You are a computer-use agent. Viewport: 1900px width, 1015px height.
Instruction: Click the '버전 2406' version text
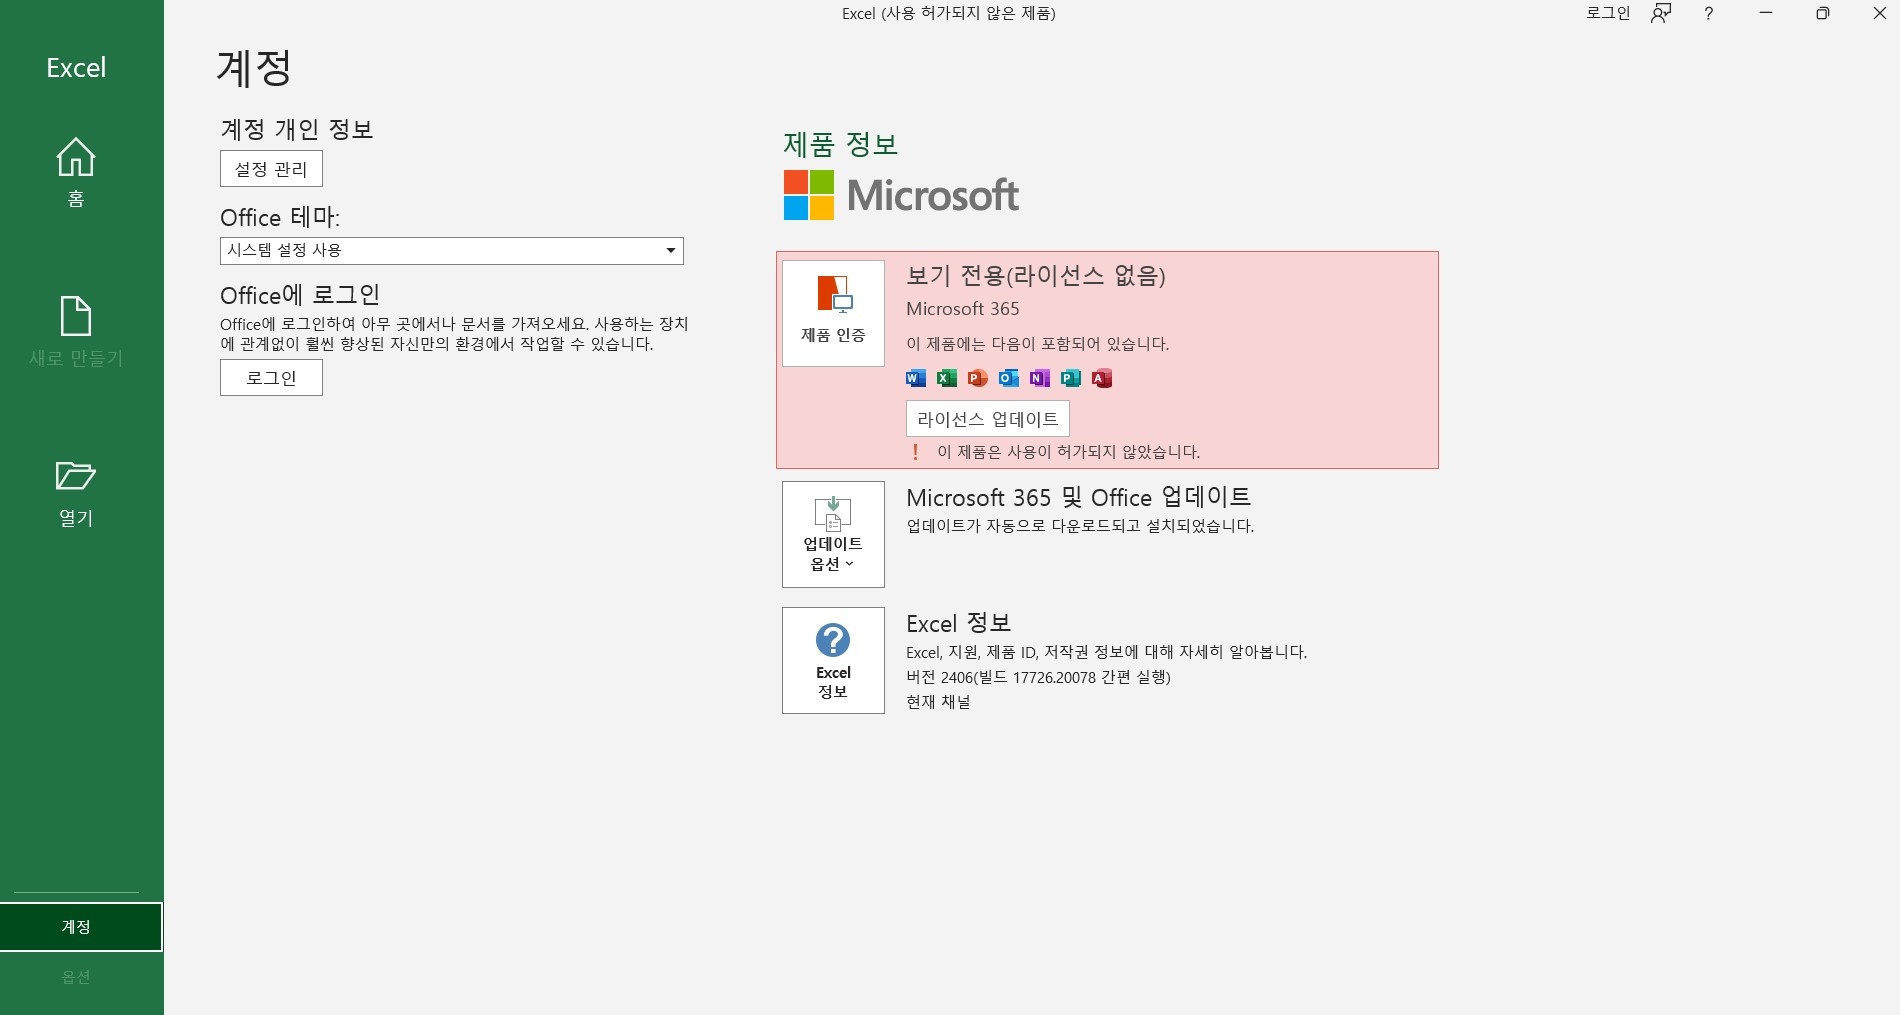(1038, 677)
